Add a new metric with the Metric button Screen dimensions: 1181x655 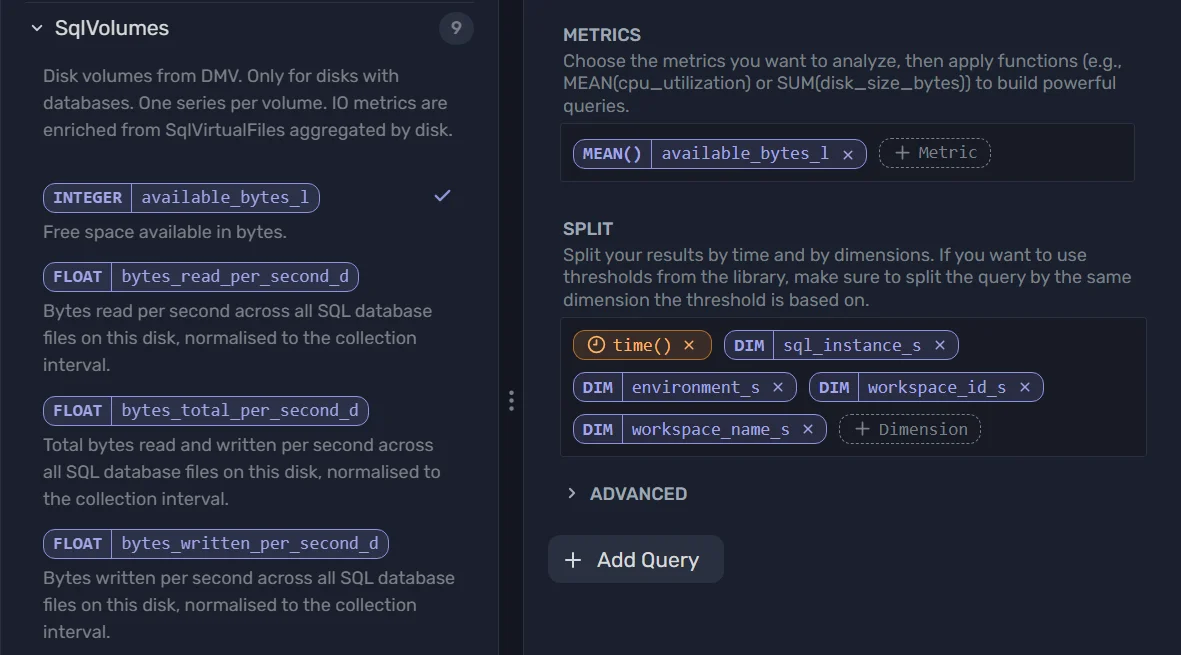[934, 152]
